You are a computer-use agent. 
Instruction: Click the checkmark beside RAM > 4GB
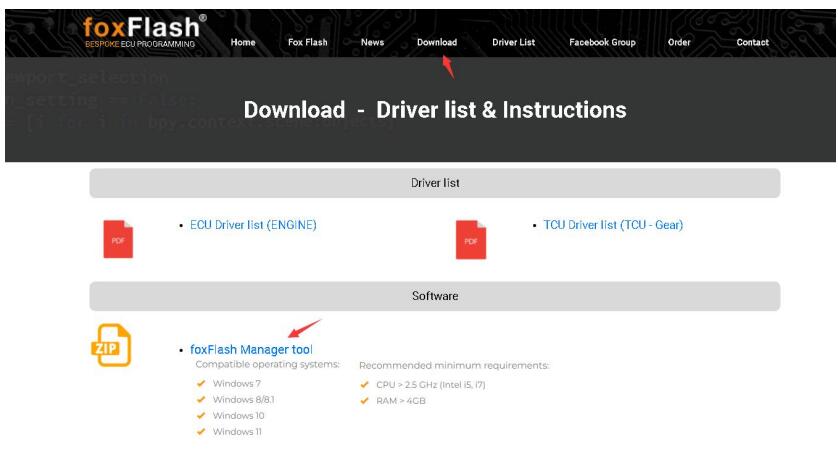[x=364, y=400]
